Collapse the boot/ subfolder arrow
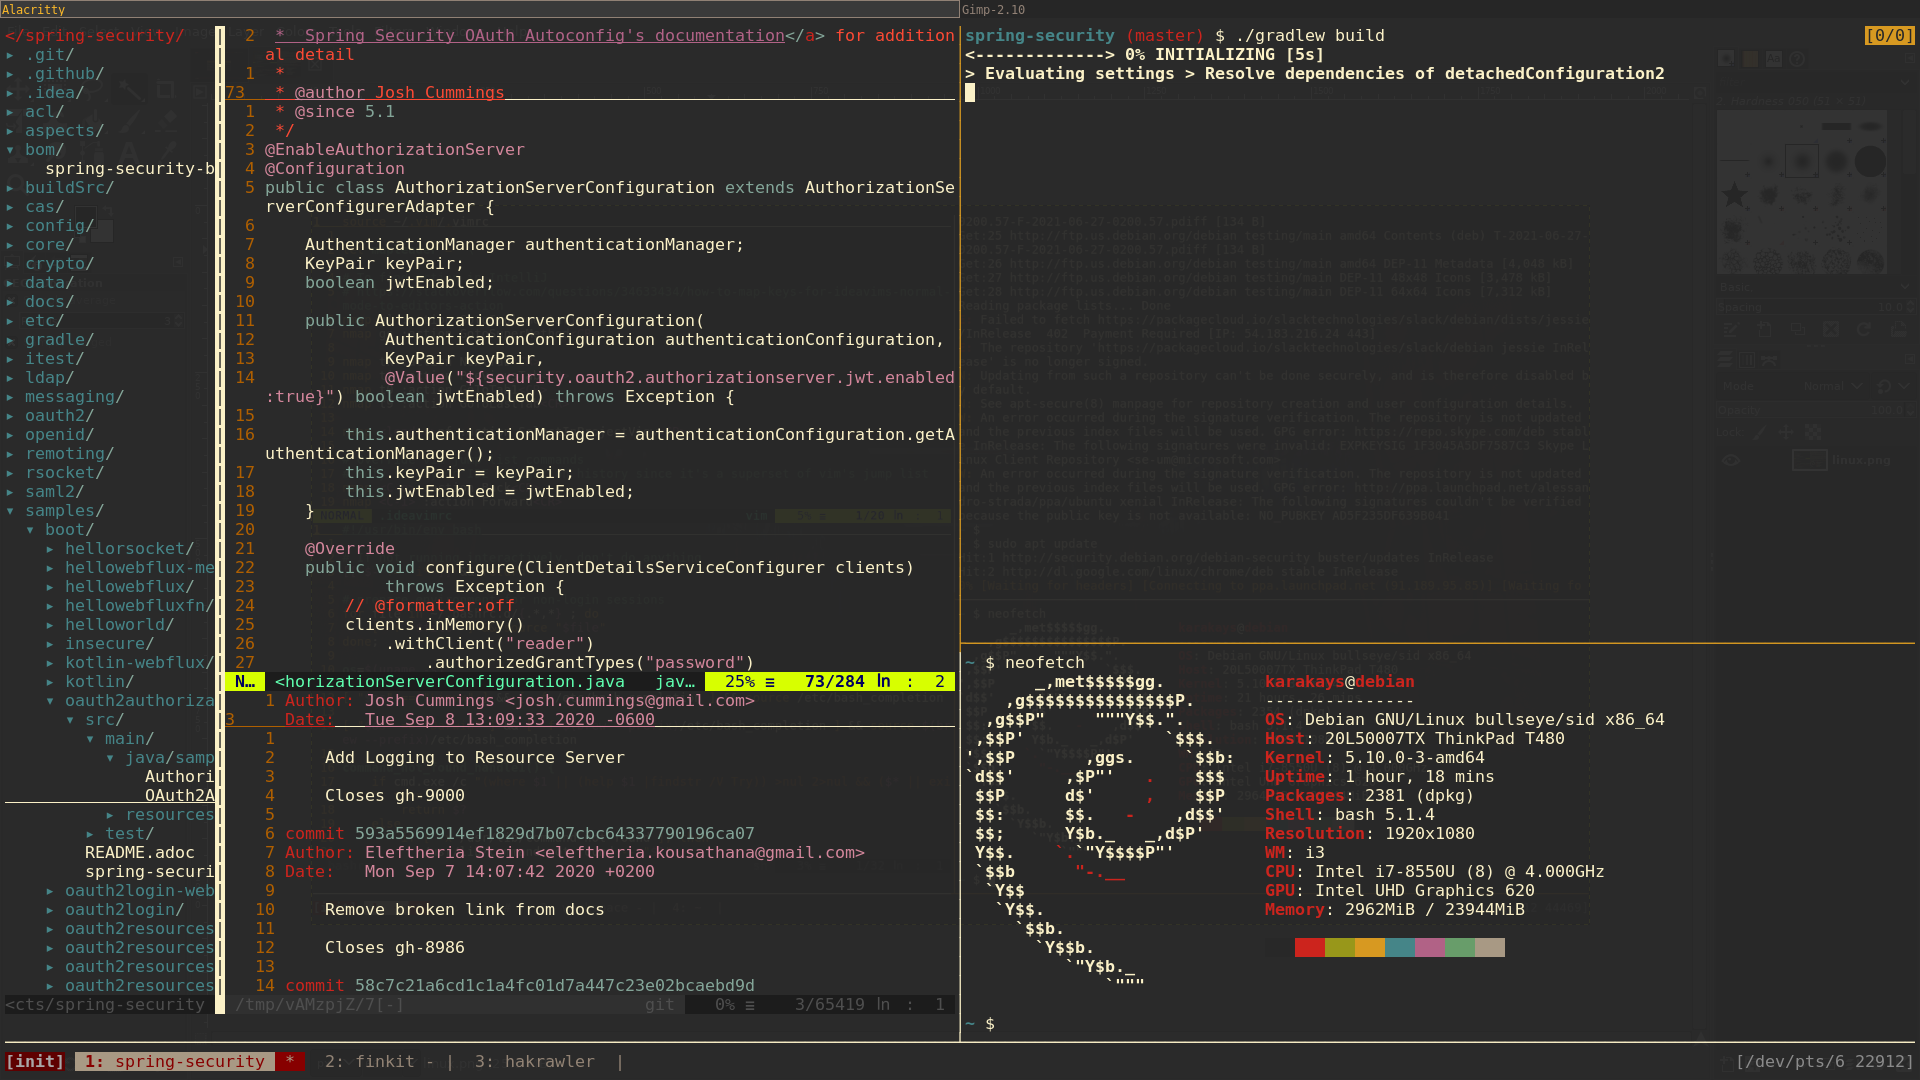The image size is (1920, 1080). (30, 530)
